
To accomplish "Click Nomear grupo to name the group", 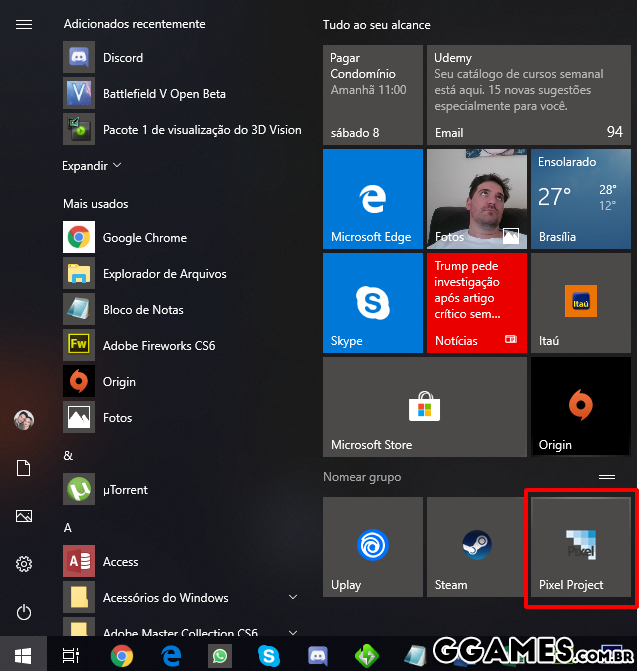I will point(362,477).
